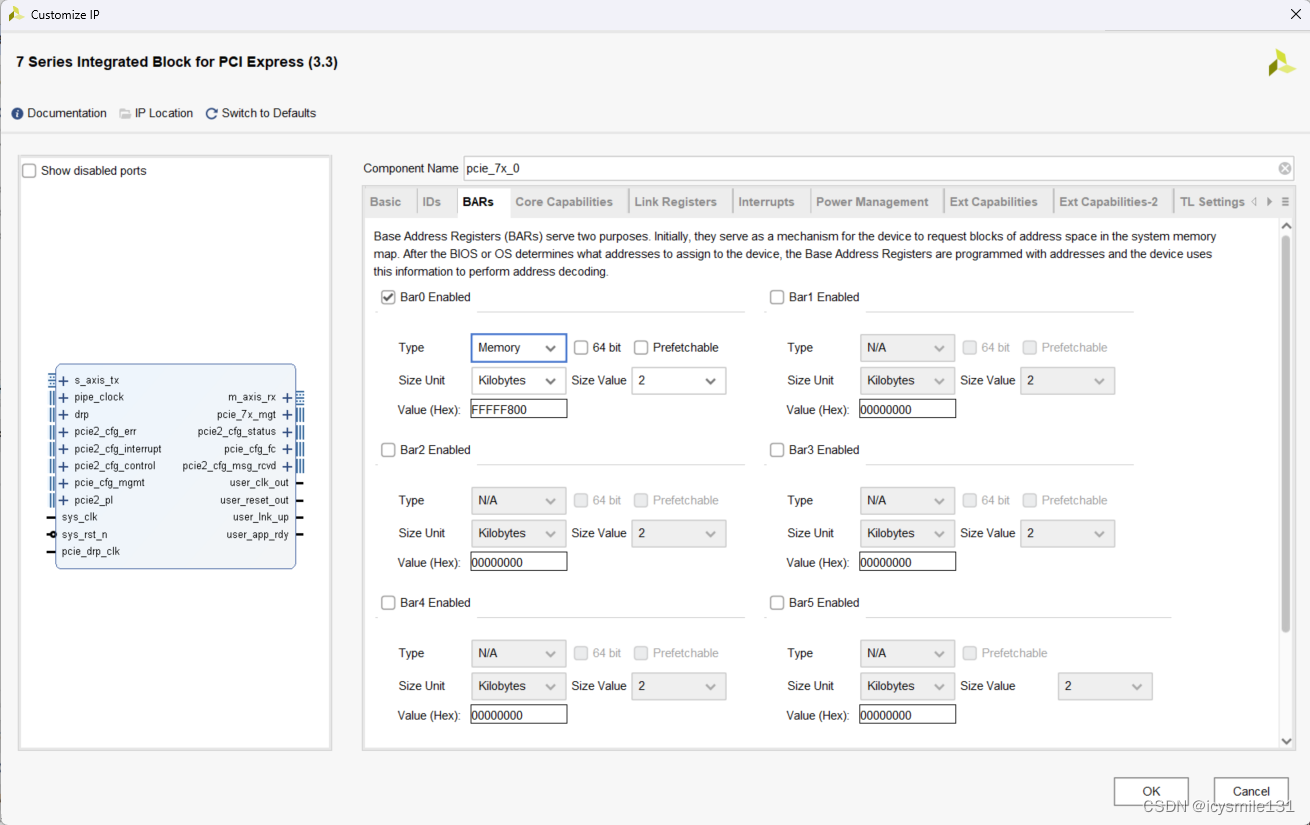Check the Bar4 Enabled checkbox
The width and height of the screenshot is (1310, 825).
pos(388,603)
